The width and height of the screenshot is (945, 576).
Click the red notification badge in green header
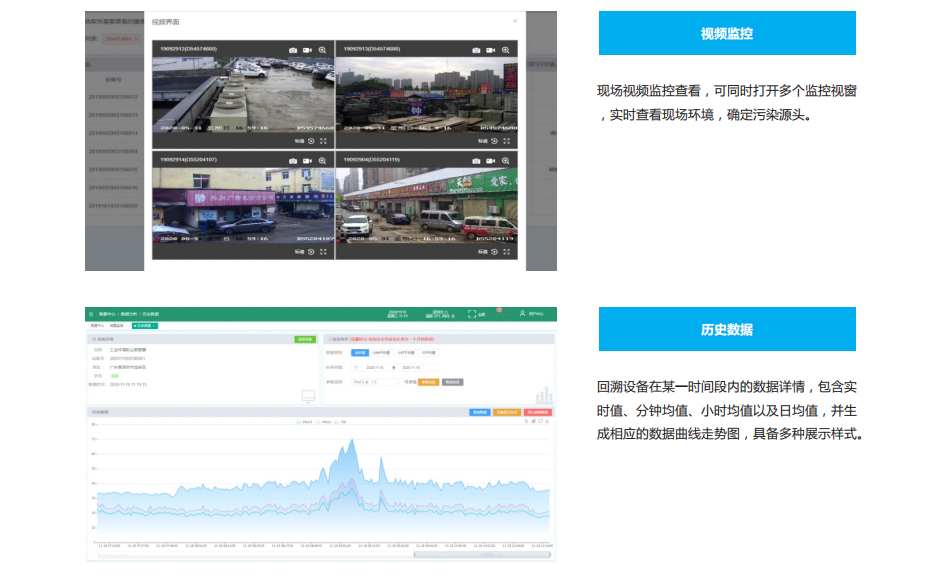(x=499, y=310)
